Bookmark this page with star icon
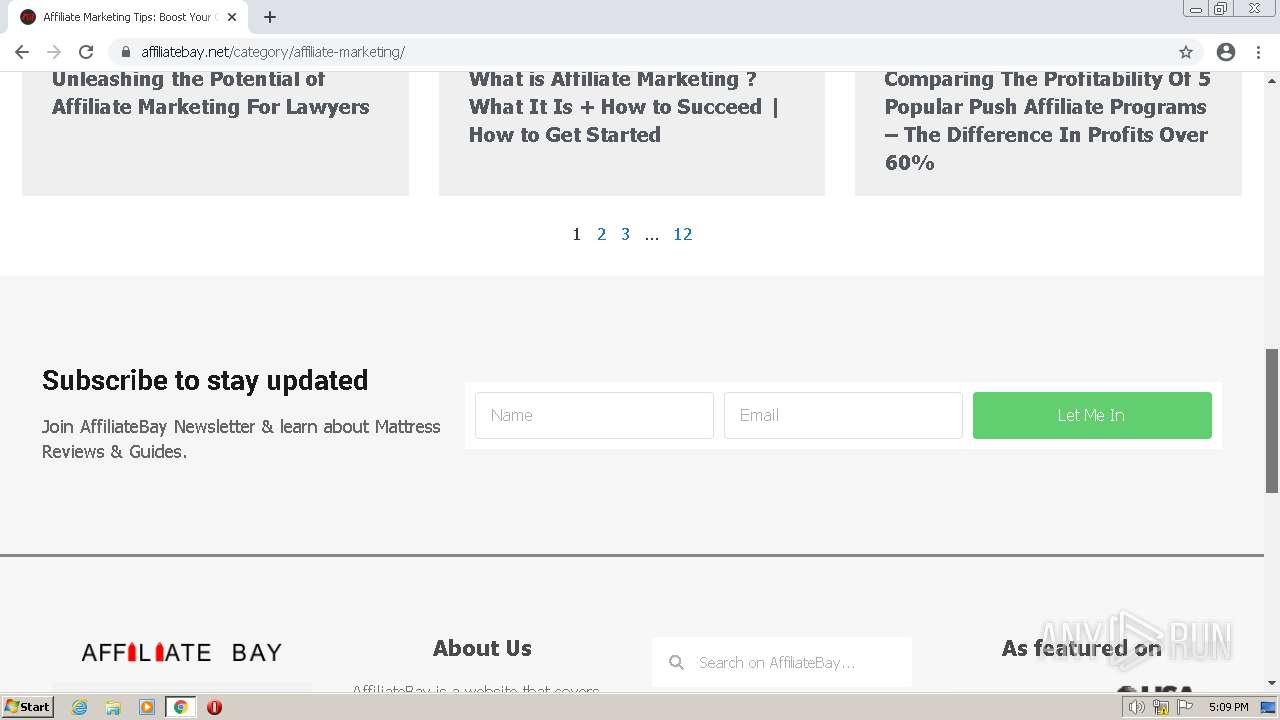Image resolution: width=1280 pixels, height=720 pixels. [1186, 52]
